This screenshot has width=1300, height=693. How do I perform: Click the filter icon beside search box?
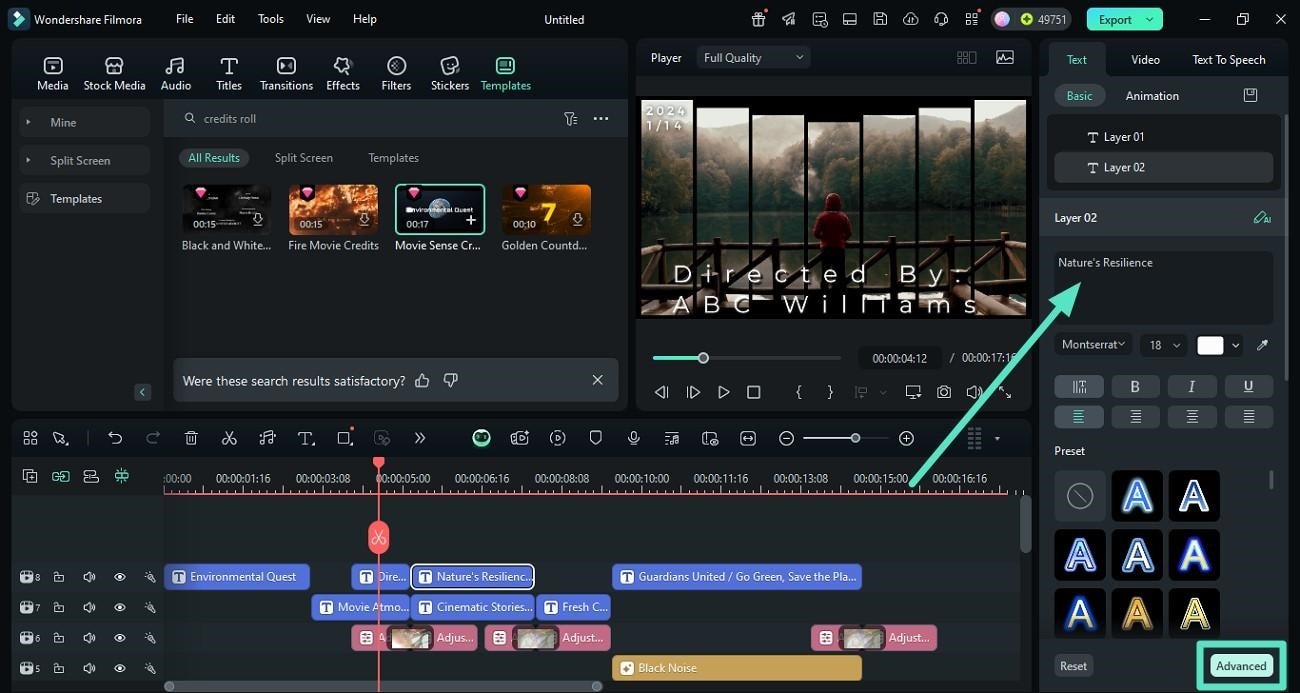[x=570, y=118]
